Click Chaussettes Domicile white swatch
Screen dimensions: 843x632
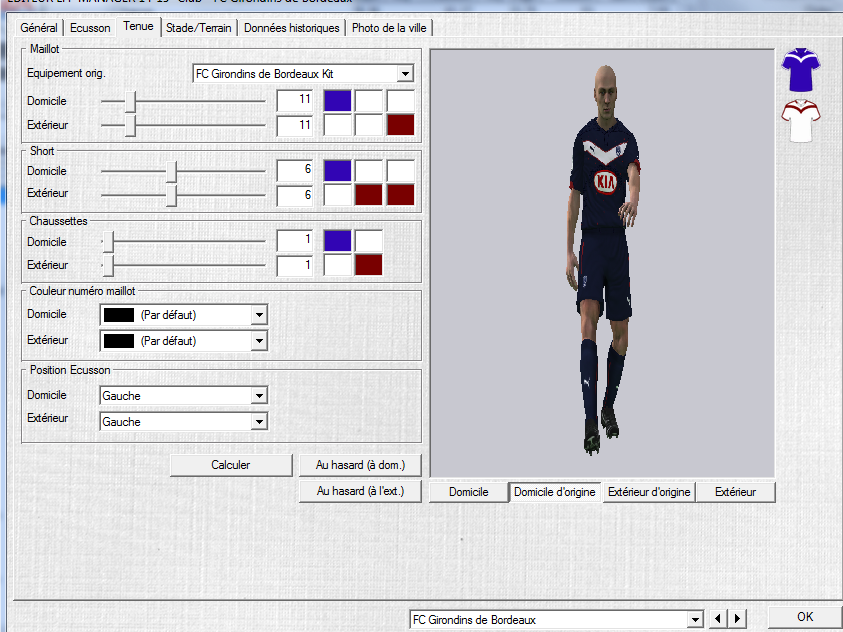coord(369,241)
